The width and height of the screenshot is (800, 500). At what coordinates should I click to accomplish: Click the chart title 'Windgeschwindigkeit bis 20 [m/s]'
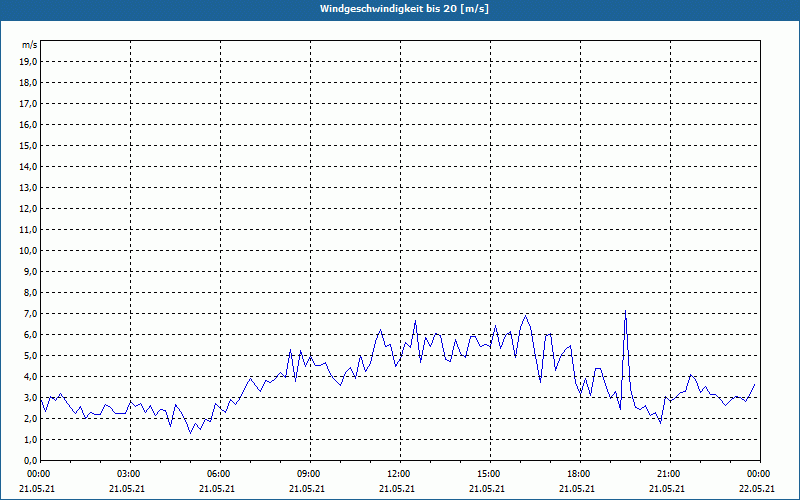[404, 9]
